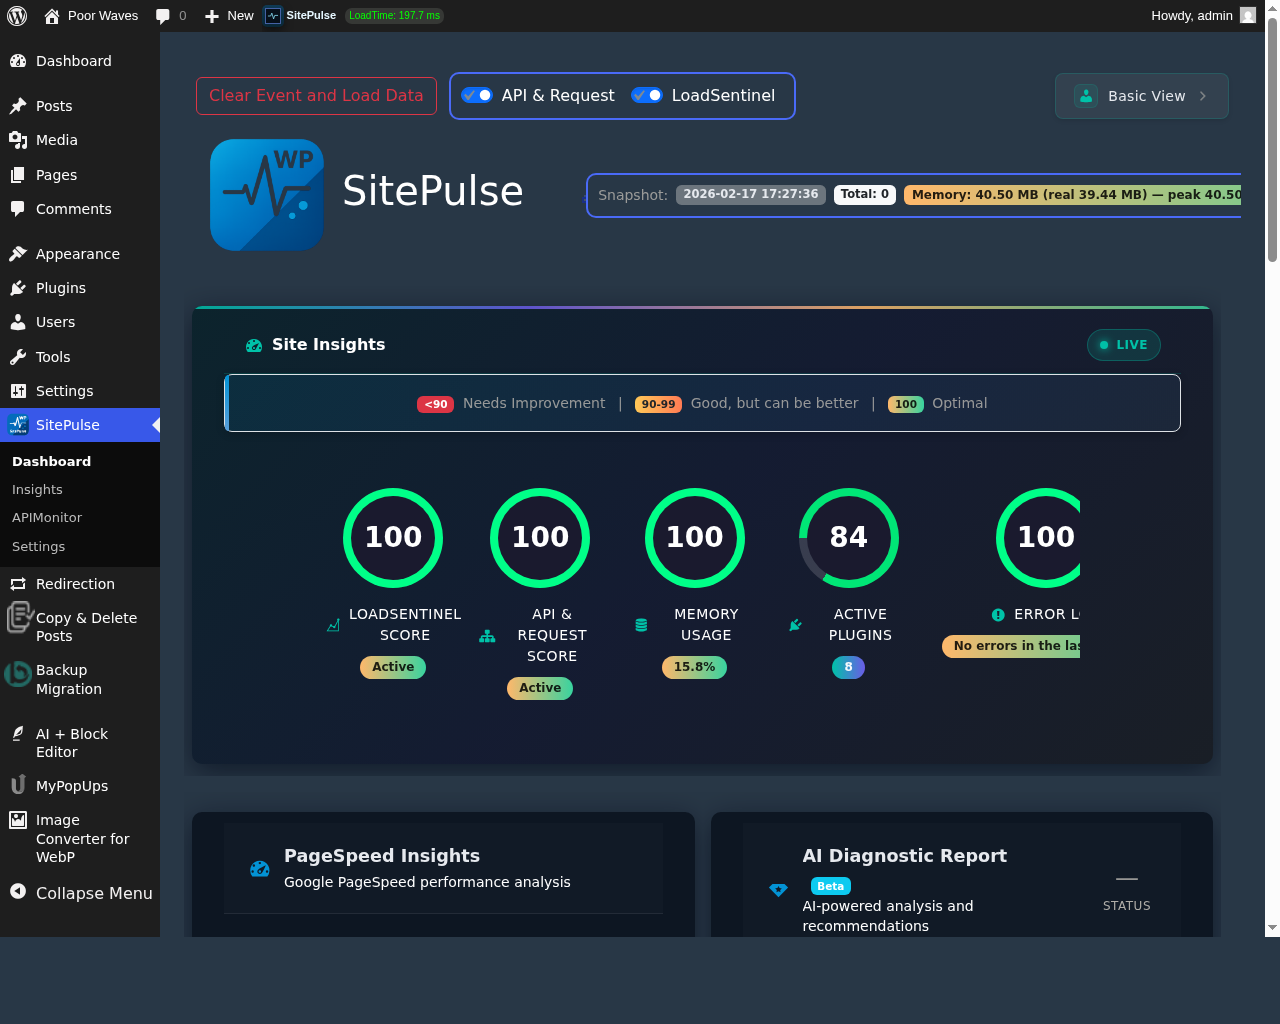Click the WordPress logo in the admin bar

pos(16,15)
